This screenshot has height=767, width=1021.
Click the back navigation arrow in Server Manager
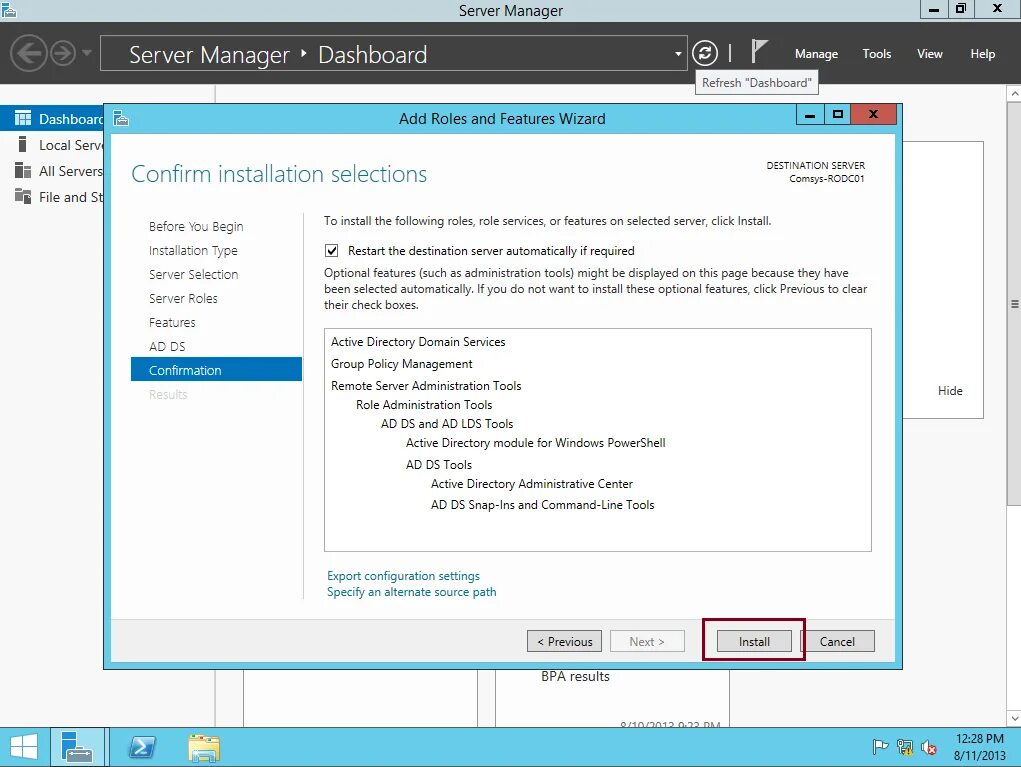29,53
